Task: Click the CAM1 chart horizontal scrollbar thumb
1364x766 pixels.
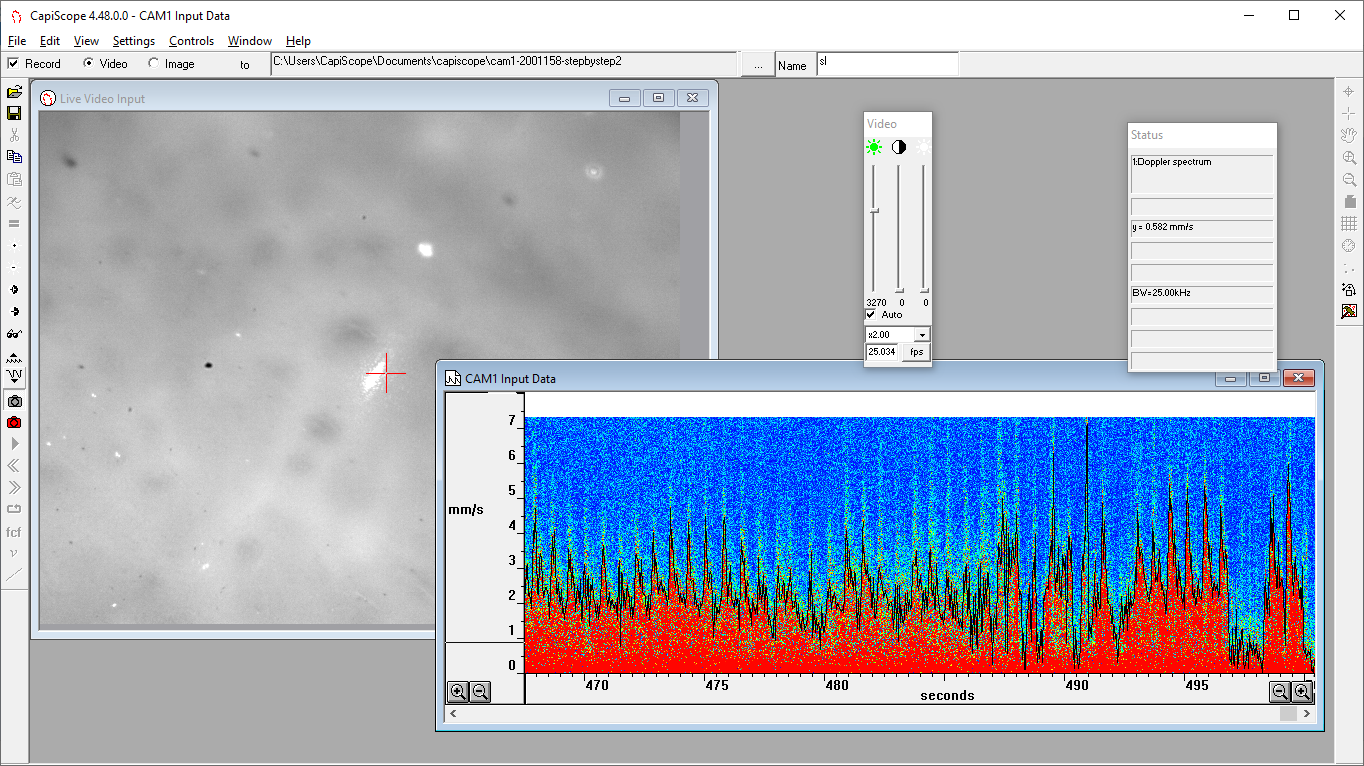Action: [x=1288, y=714]
